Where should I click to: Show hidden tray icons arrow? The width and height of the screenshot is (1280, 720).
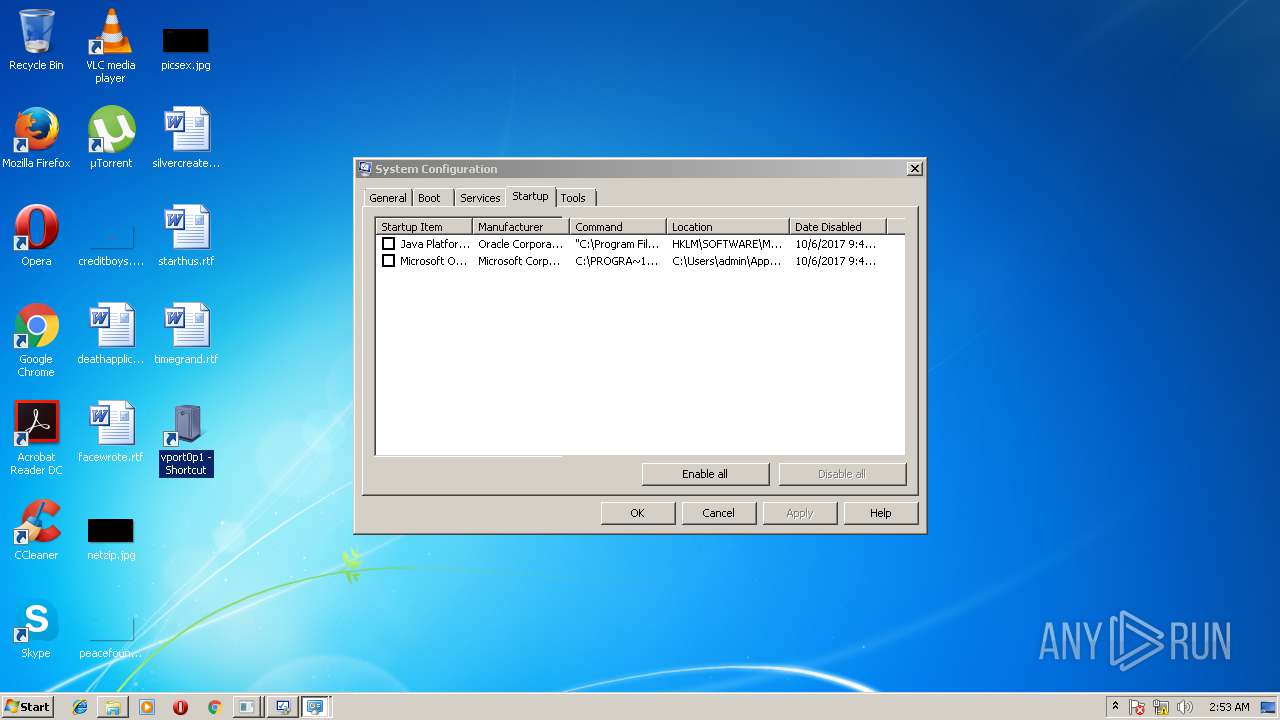(1115, 707)
